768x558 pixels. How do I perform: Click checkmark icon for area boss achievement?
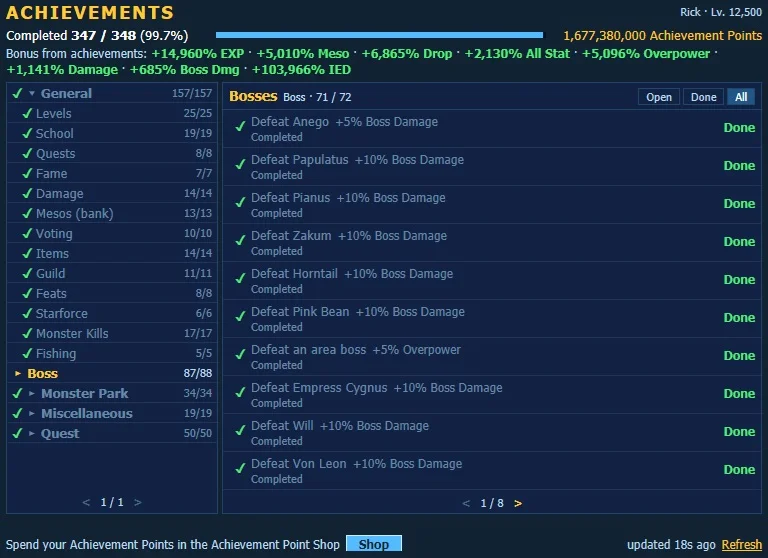pyautogui.click(x=240, y=354)
